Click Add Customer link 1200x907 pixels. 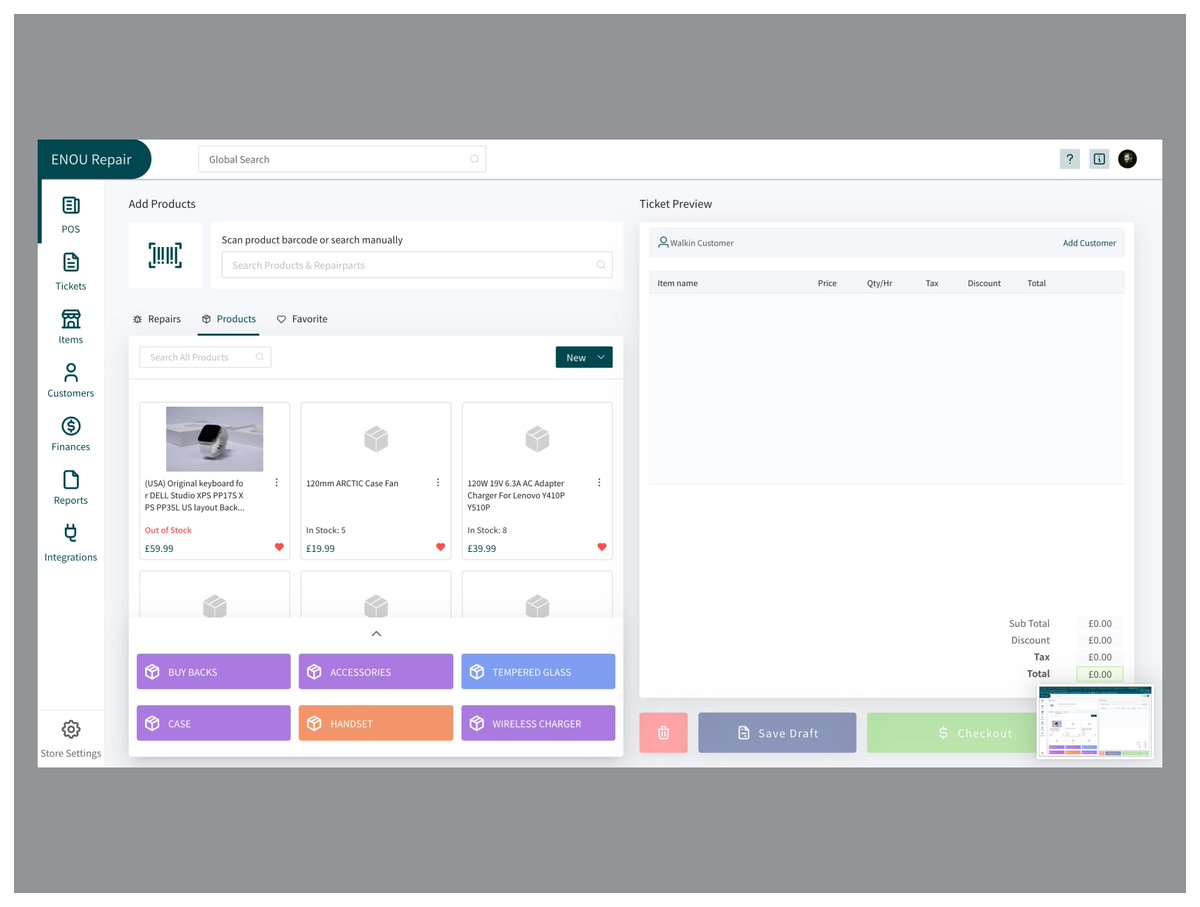[x=1089, y=243]
